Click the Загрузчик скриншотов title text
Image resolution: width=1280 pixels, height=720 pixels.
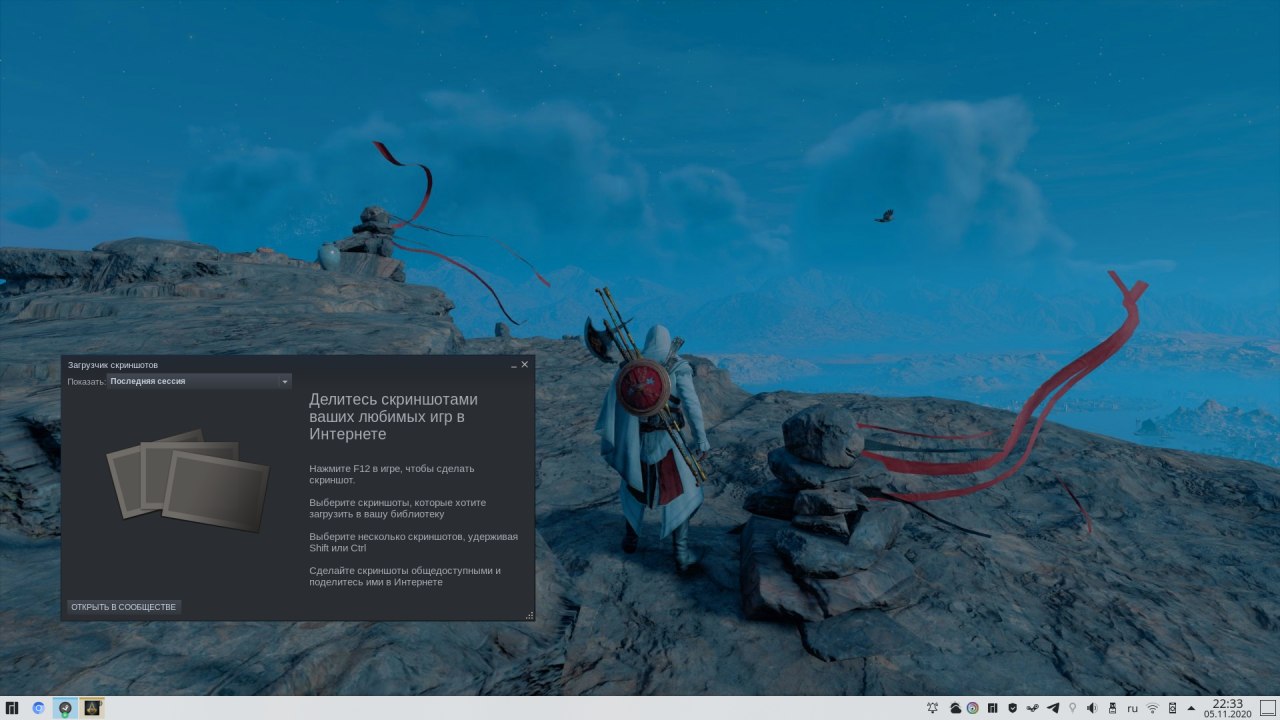112,365
